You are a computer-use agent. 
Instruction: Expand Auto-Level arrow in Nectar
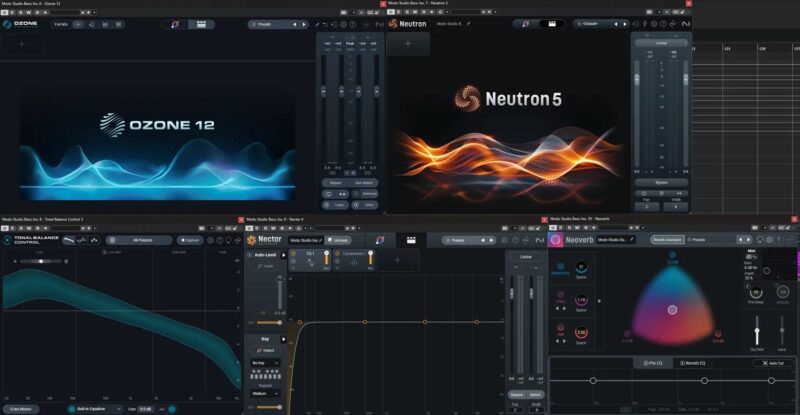pyautogui.click(x=284, y=255)
